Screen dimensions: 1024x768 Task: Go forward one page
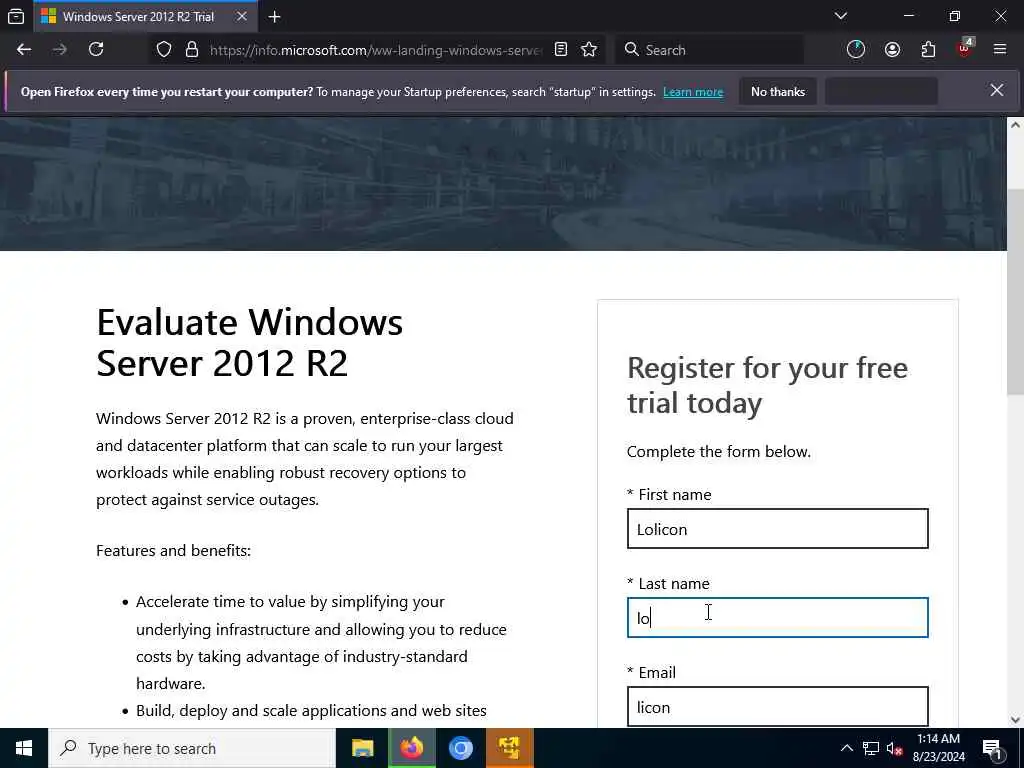click(x=60, y=50)
